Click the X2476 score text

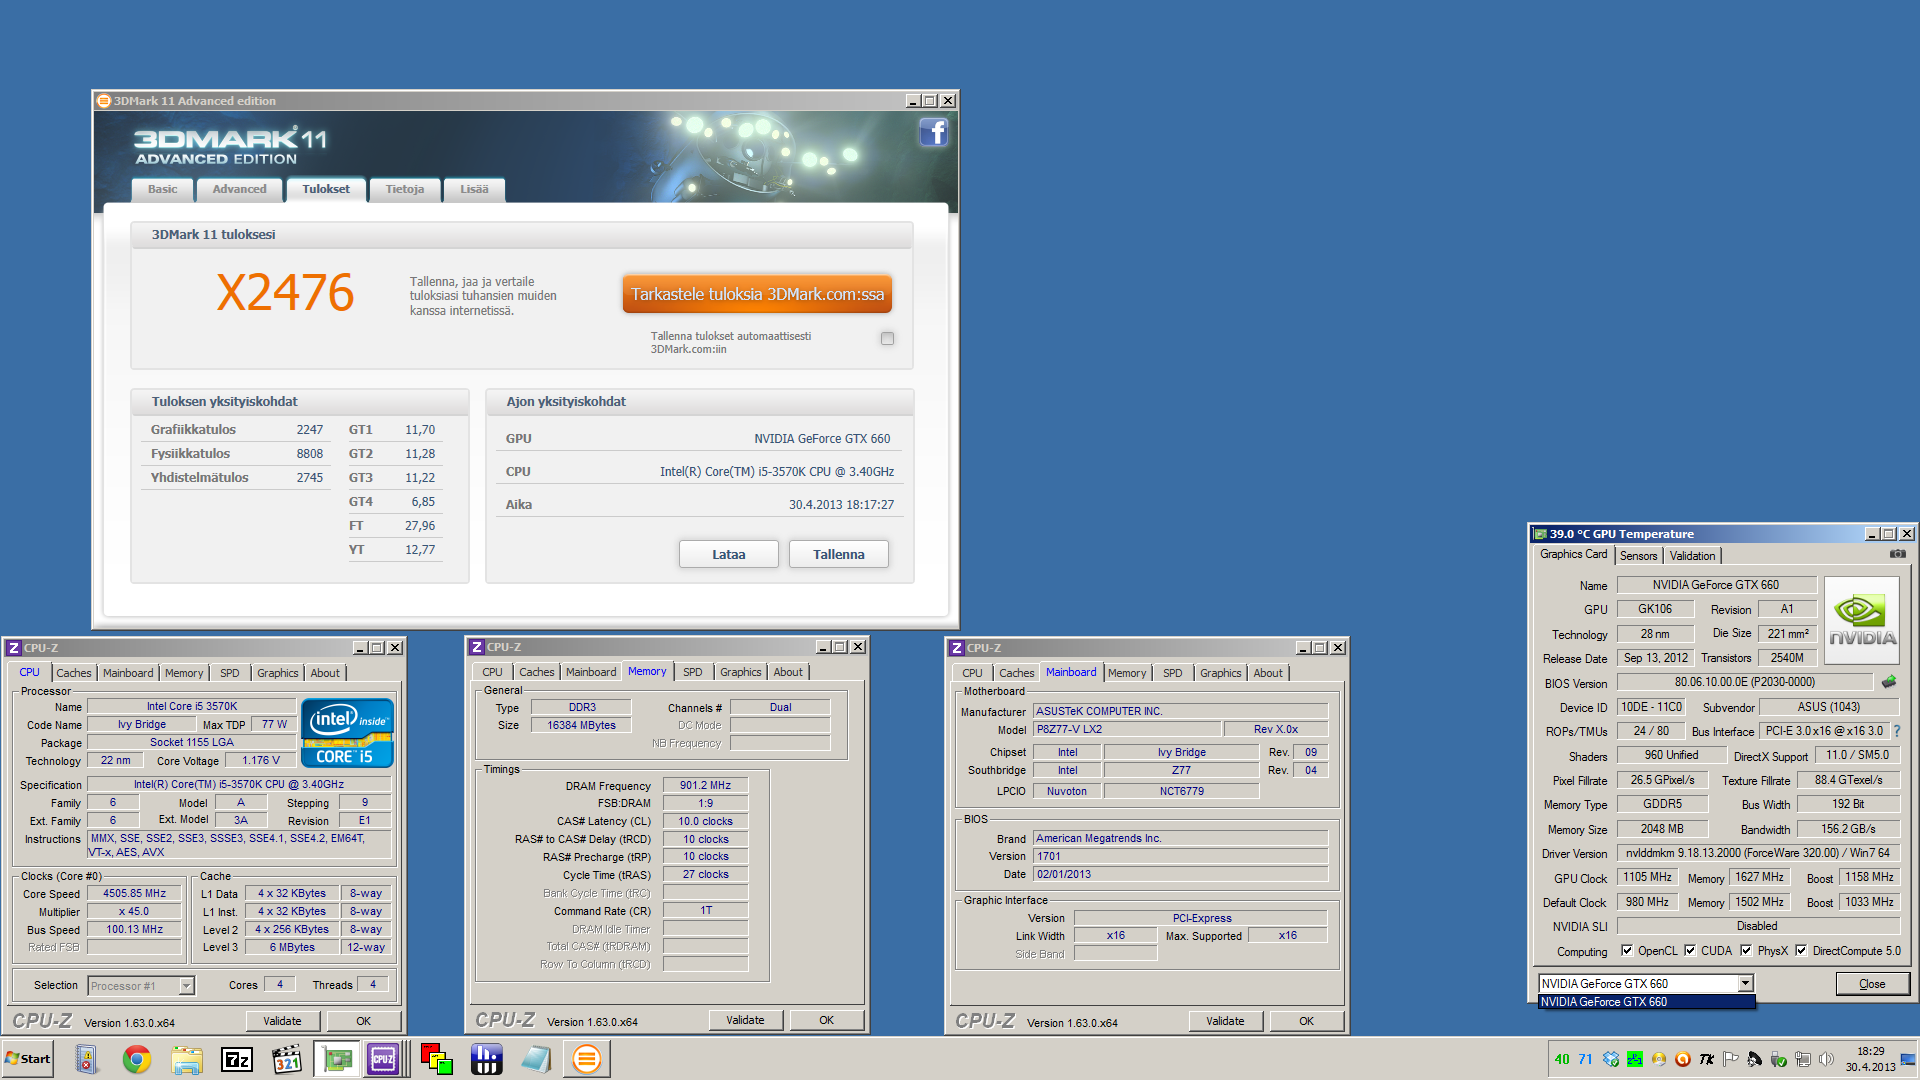[x=285, y=293]
